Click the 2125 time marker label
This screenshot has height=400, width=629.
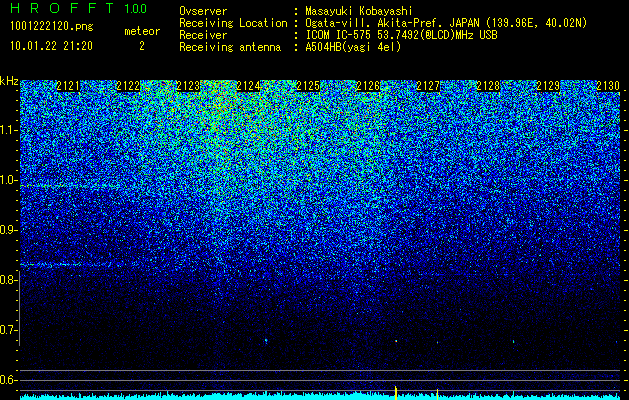point(308,86)
